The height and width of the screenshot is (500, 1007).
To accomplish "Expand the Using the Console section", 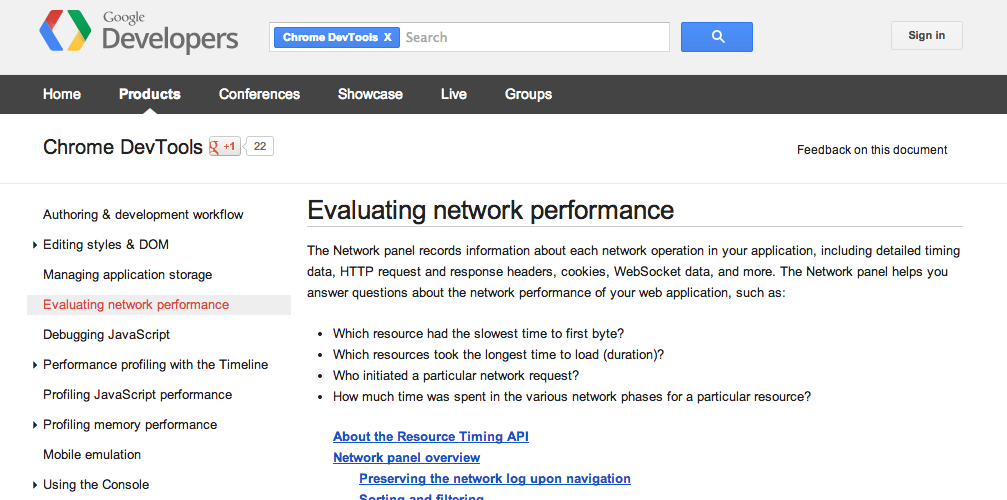I will [35, 485].
